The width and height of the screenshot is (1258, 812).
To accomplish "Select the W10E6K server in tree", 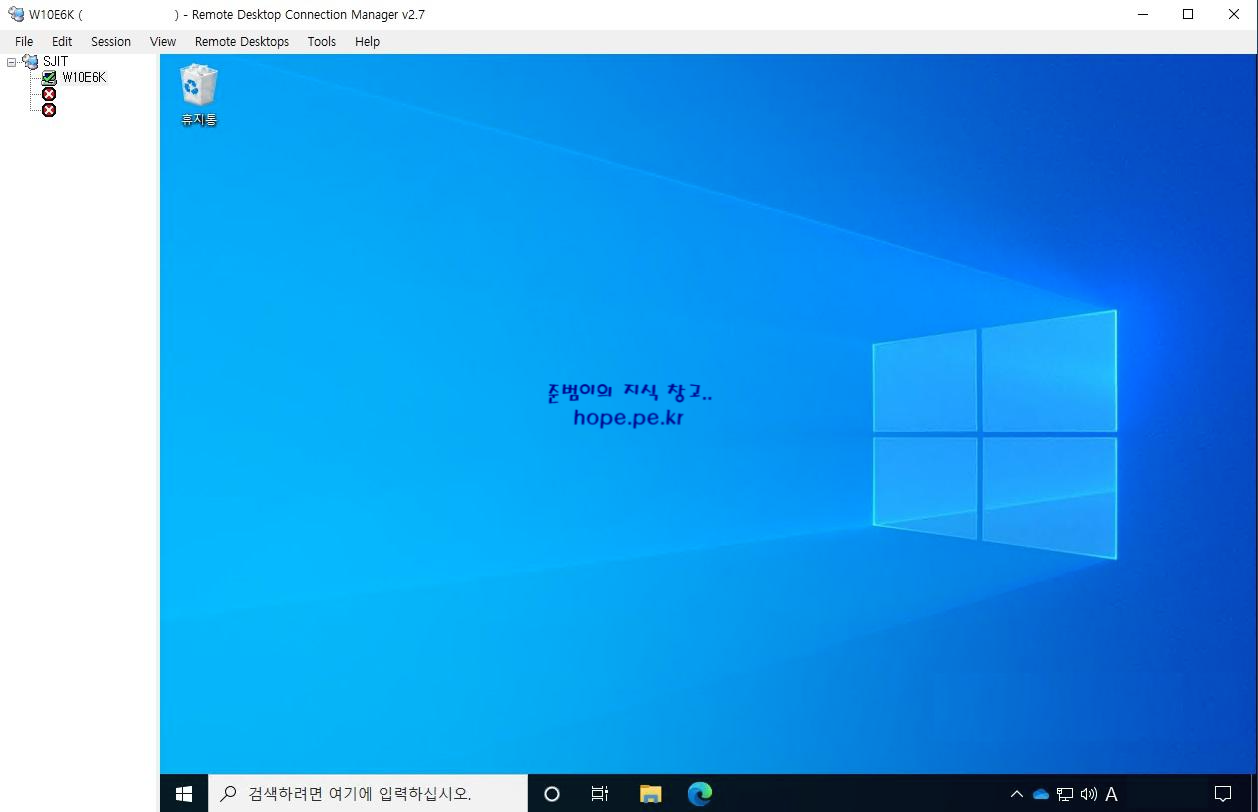I will pyautogui.click(x=84, y=78).
